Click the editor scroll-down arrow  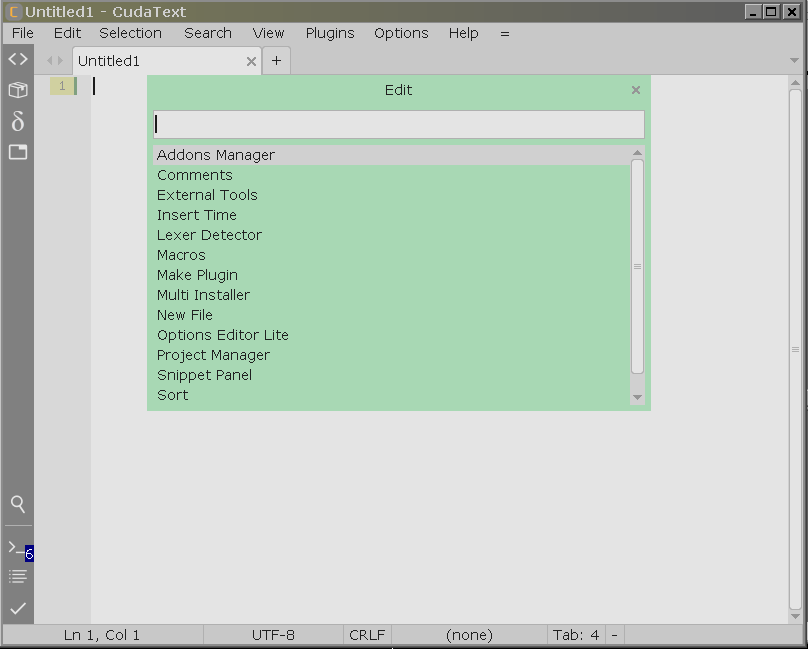point(795,617)
